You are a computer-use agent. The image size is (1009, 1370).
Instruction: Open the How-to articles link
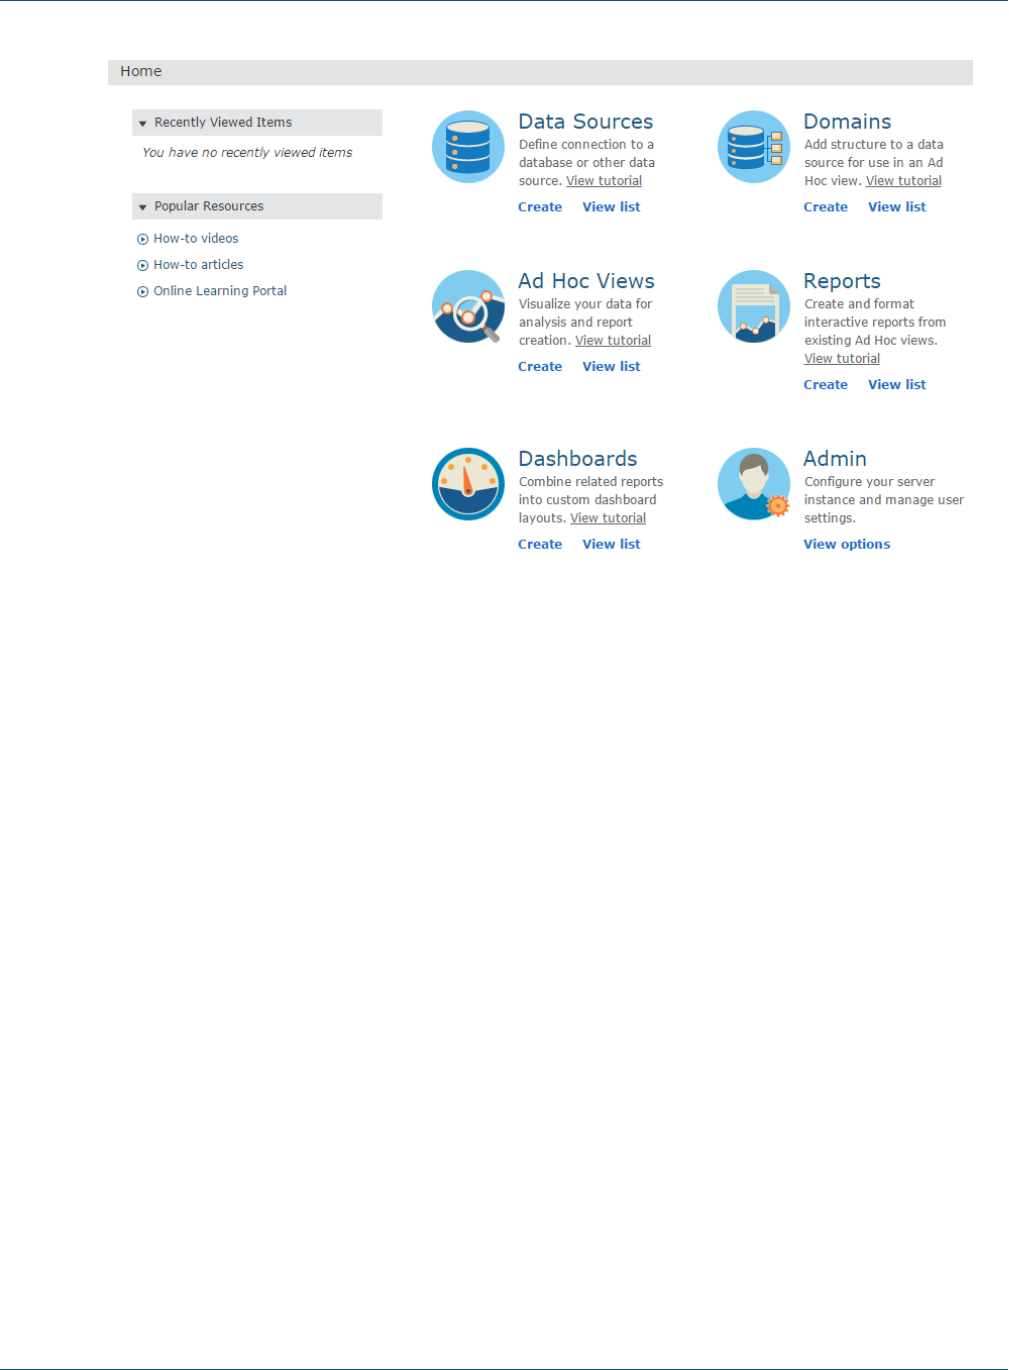(x=198, y=264)
